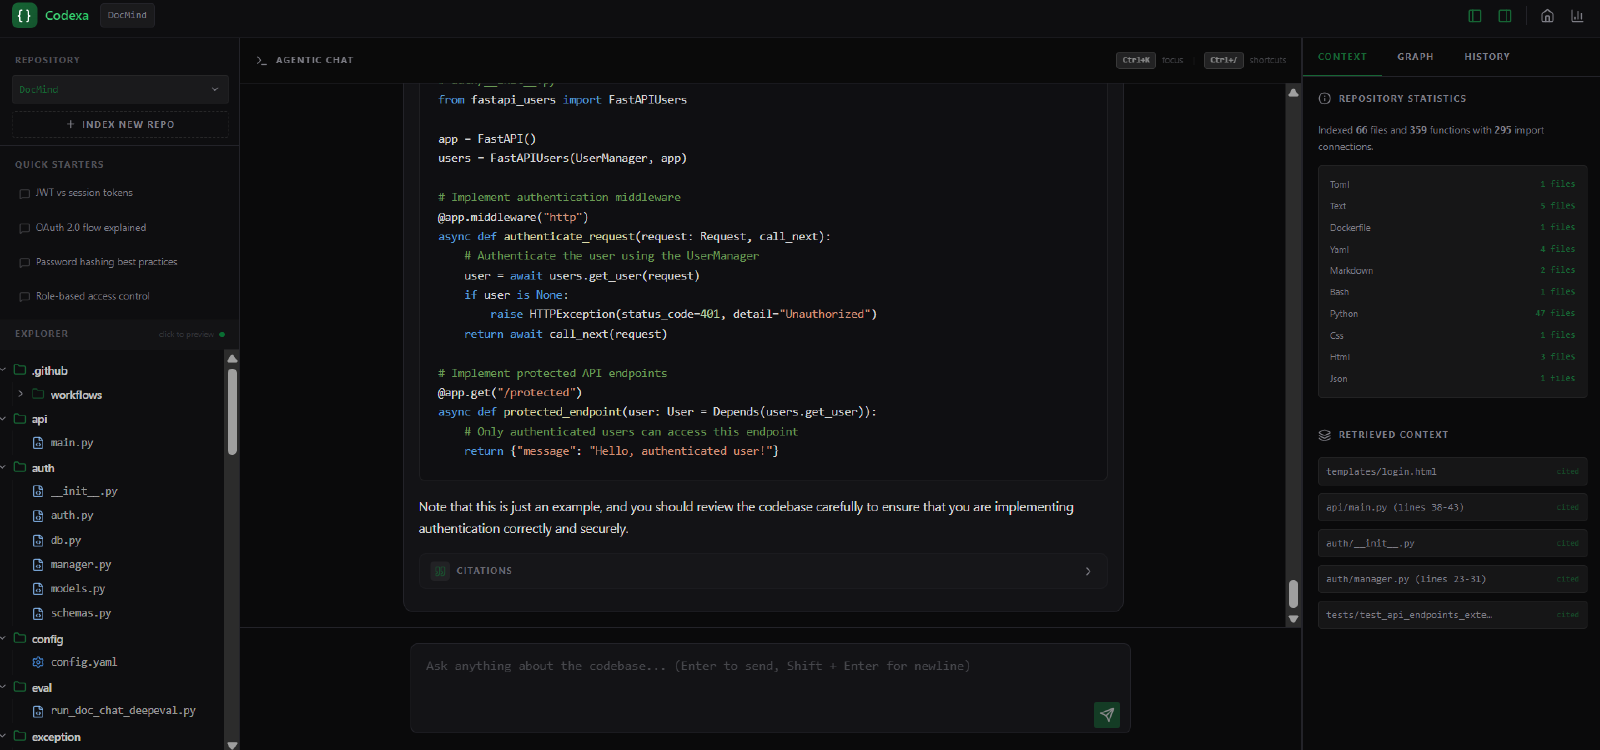This screenshot has height=750, width=1600.
Task: Collapse the auth folder
Action: tap(4, 467)
